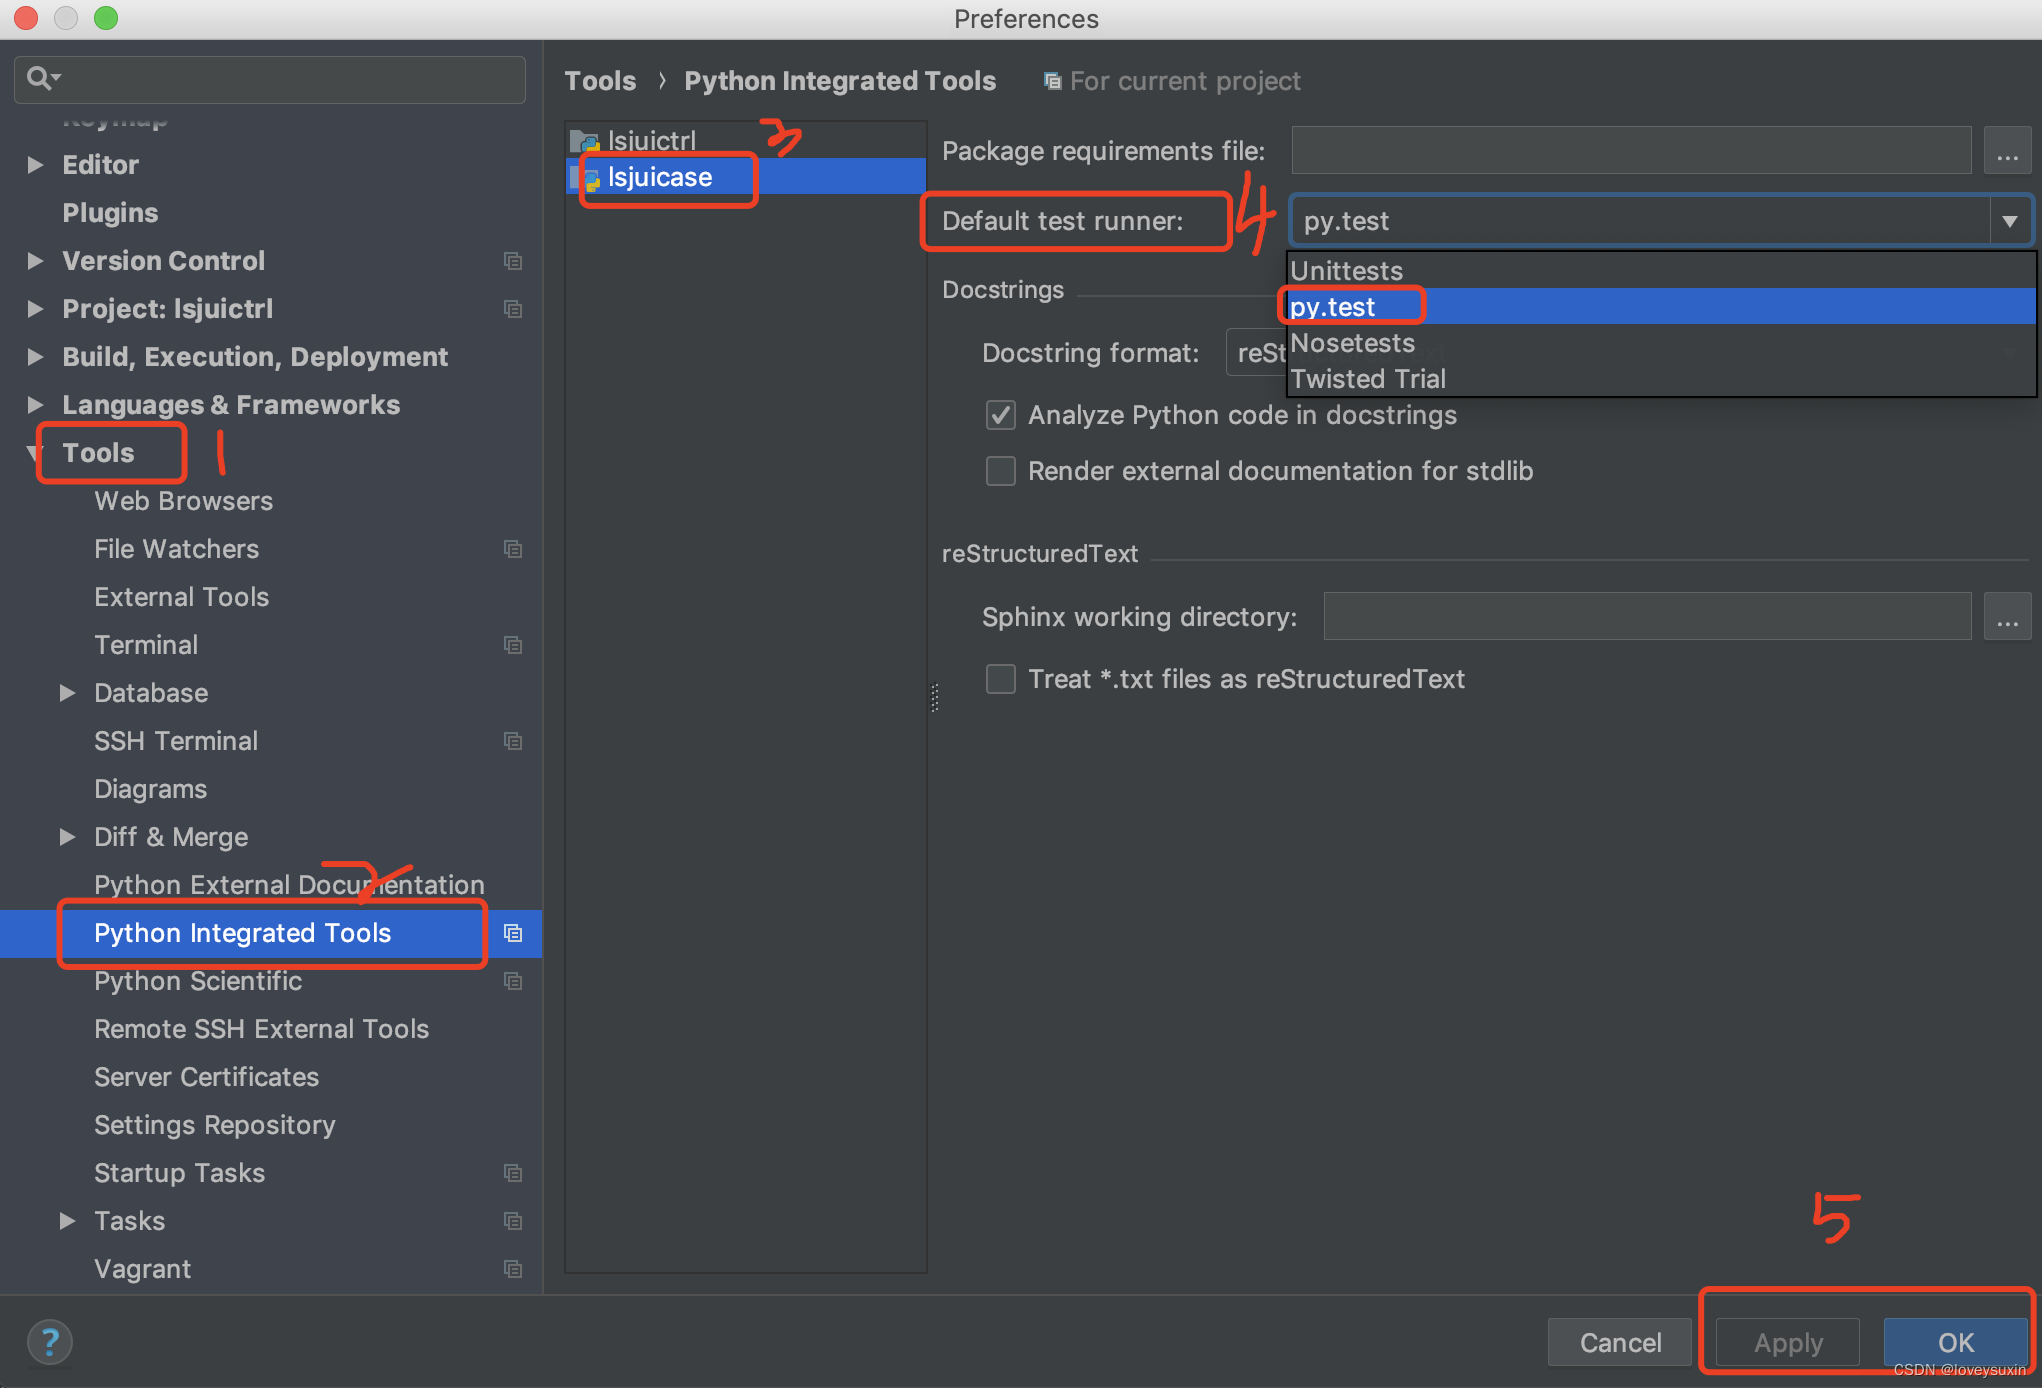Choose Twisted Trial test runner option

(x=1368, y=379)
